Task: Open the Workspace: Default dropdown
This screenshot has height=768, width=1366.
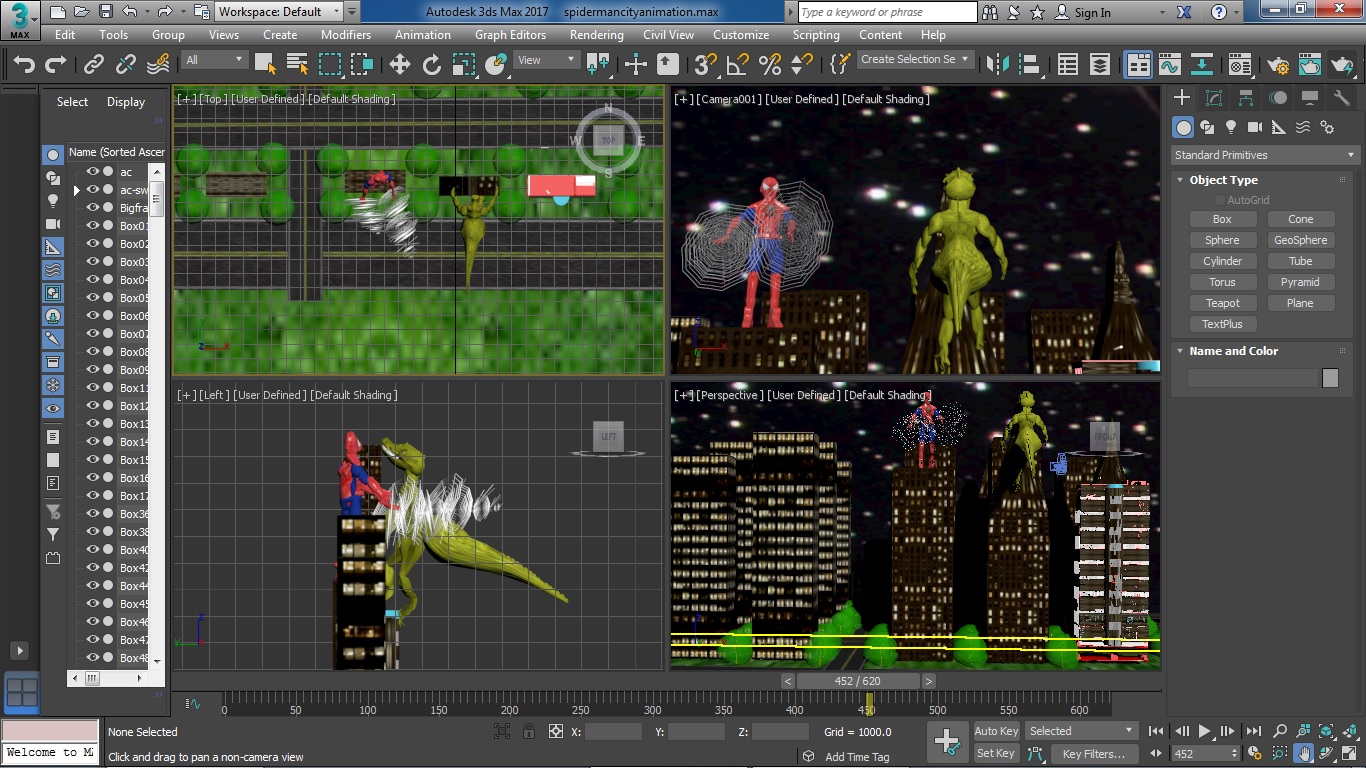Action: 279,12
